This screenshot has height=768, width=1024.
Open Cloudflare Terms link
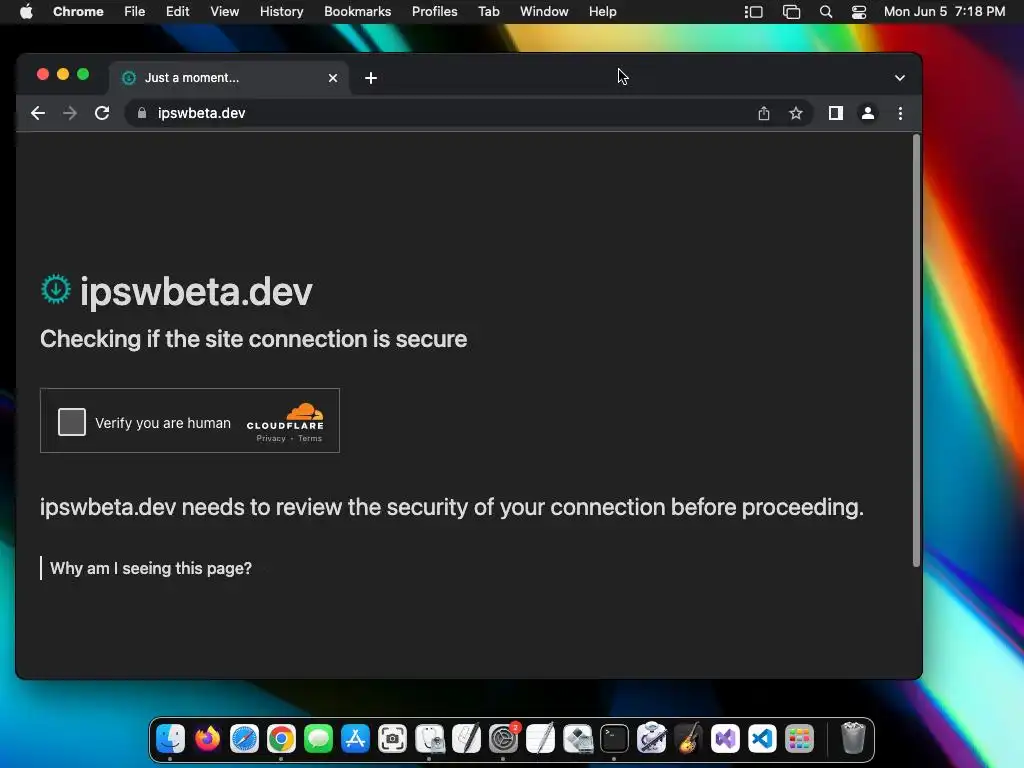[x=310, y=438]
